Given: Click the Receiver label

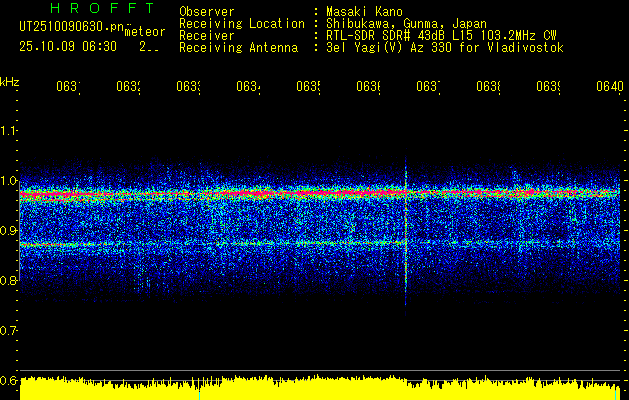Looking at the screenshot, I should (x=207, y=36).
